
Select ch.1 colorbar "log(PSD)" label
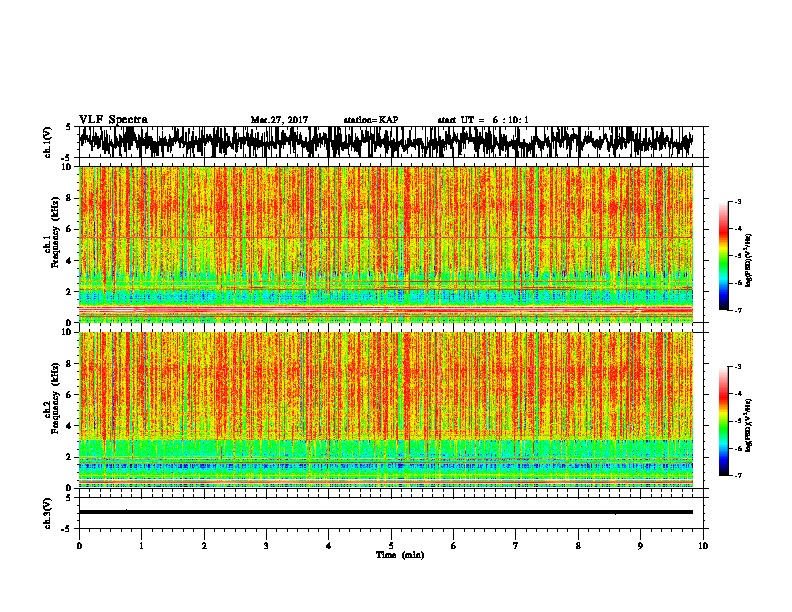coord(748,261)
